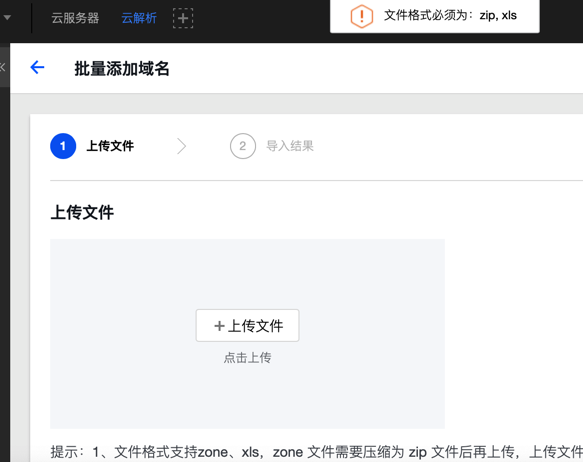583x462 pixels.
Task: Click the 上传文件 section heading
Action: click(82, 213)
